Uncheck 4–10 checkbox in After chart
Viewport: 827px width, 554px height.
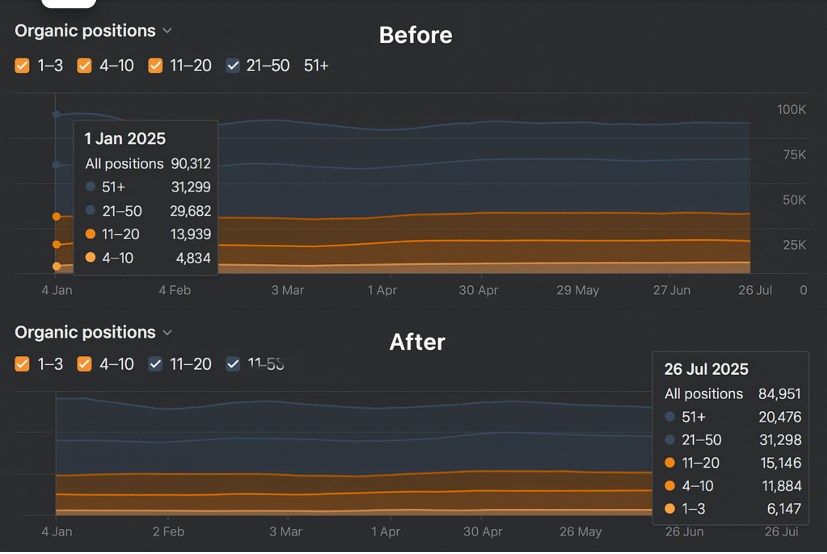coord(84,365)
